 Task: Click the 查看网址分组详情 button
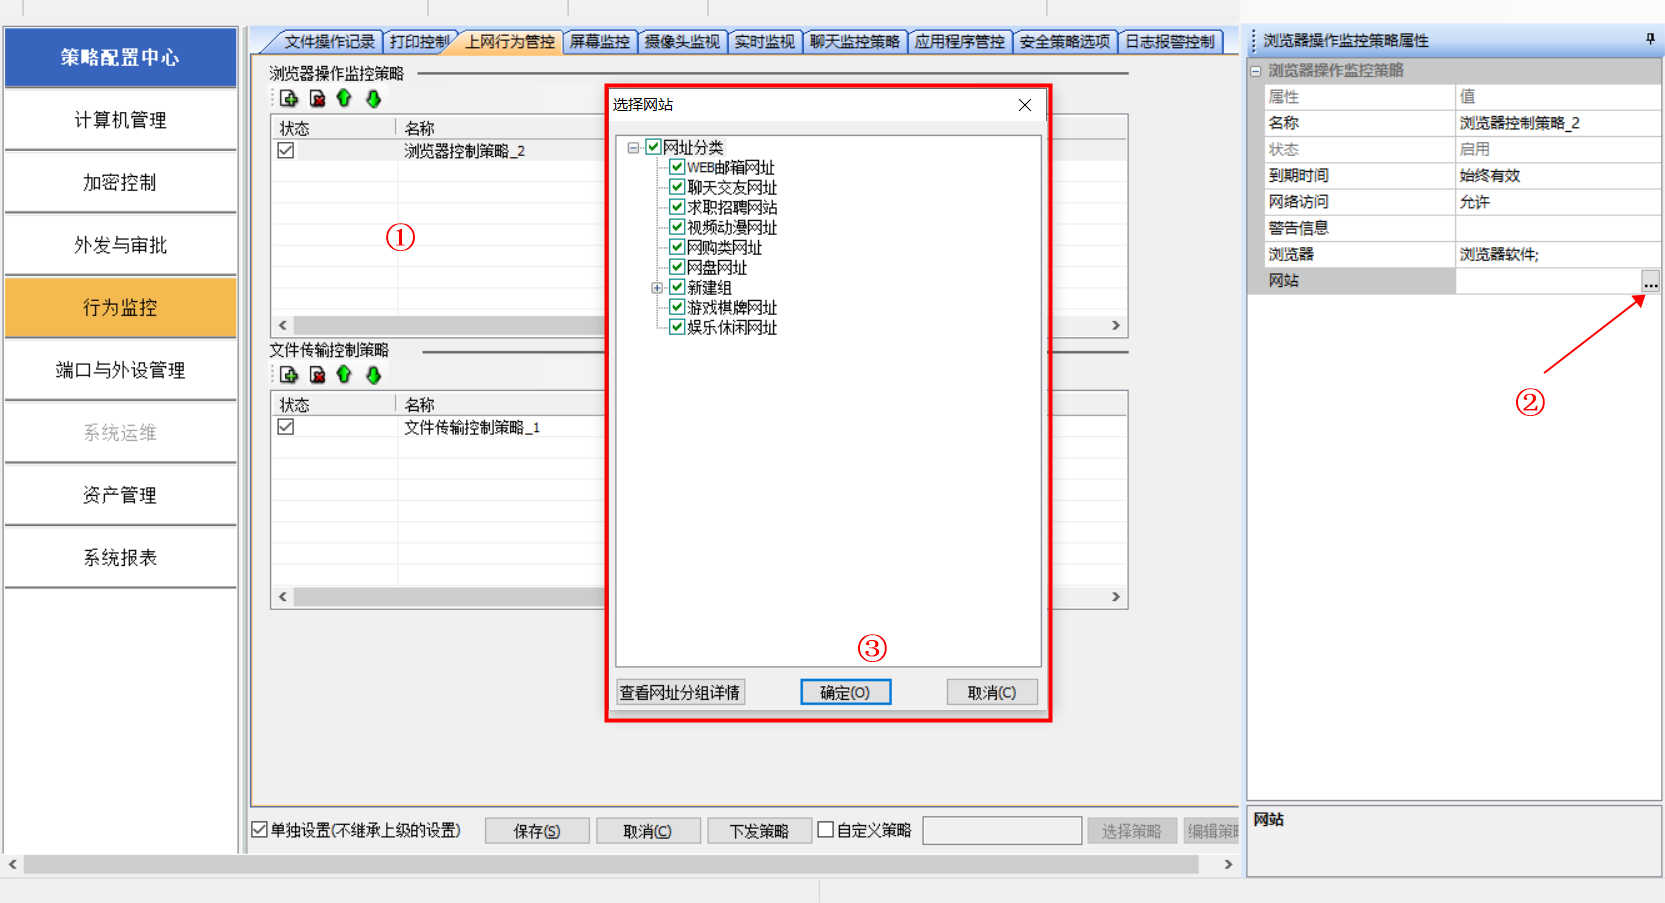pyautogui.click(x=680, y=692)
